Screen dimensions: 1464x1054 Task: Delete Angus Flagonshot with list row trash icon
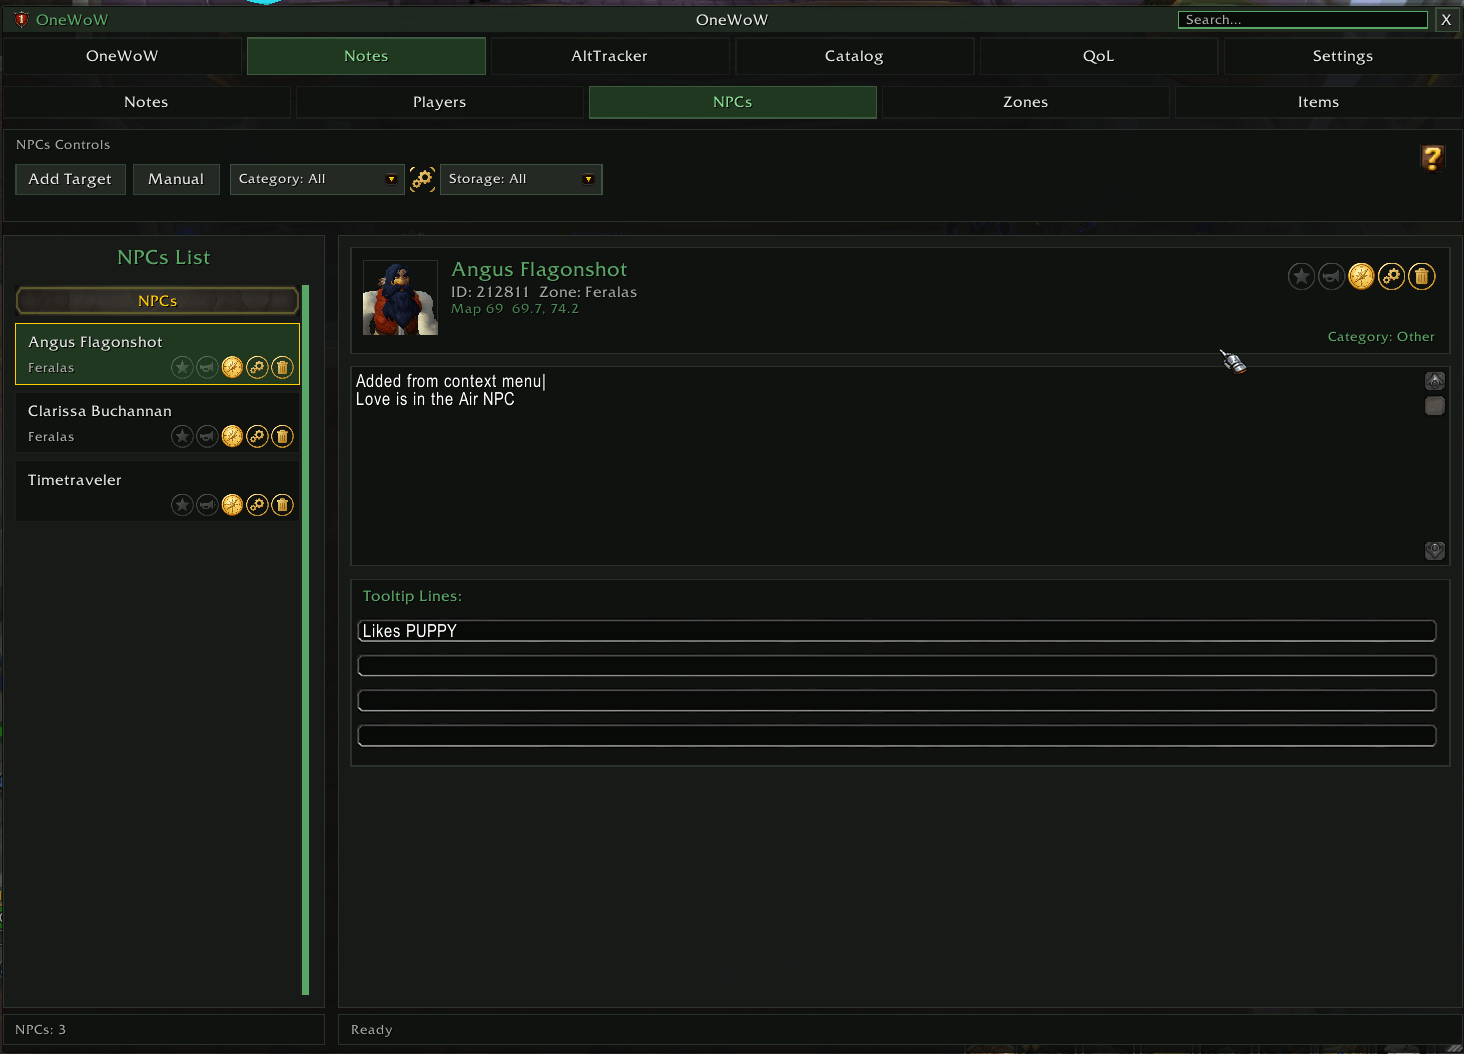click(x=282, y=368)
